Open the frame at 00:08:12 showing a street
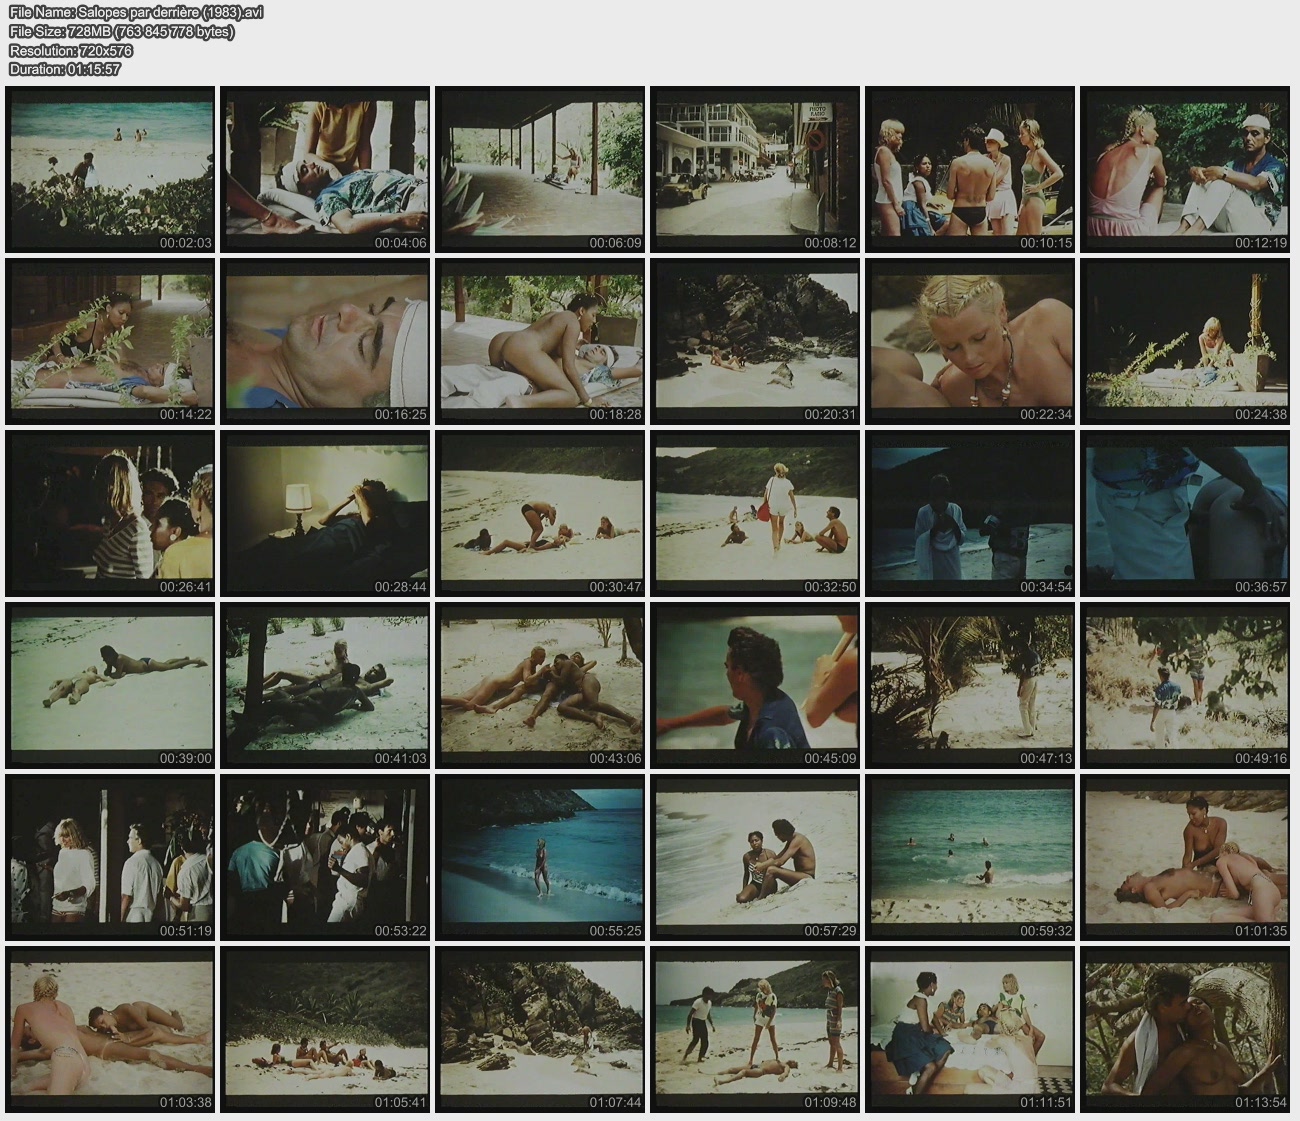The image size is (1300, 1121). 755,168
